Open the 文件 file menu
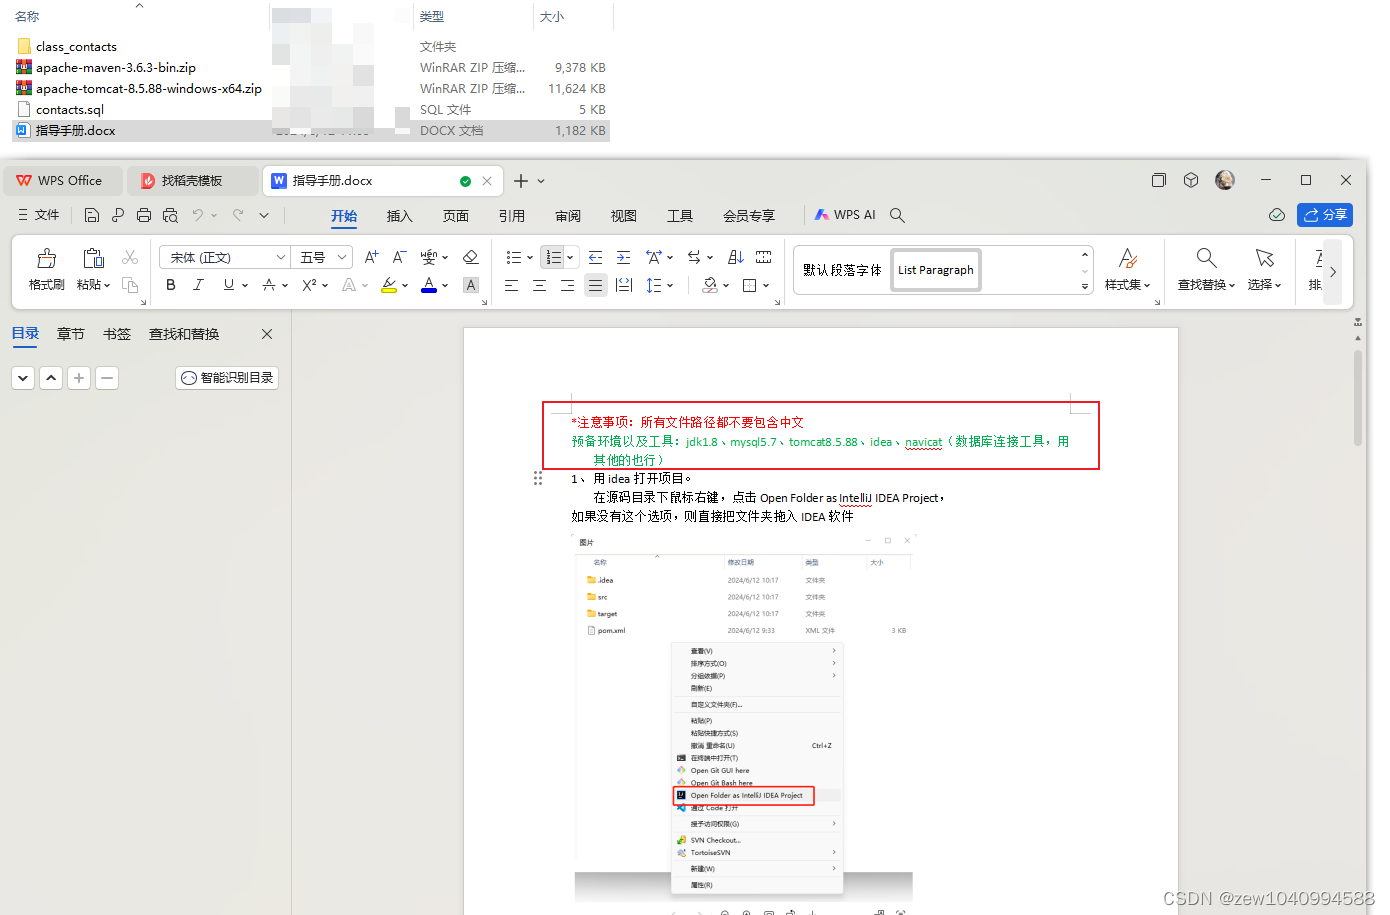The height and width of the screenshot is (915, 1390). (39, 215)
